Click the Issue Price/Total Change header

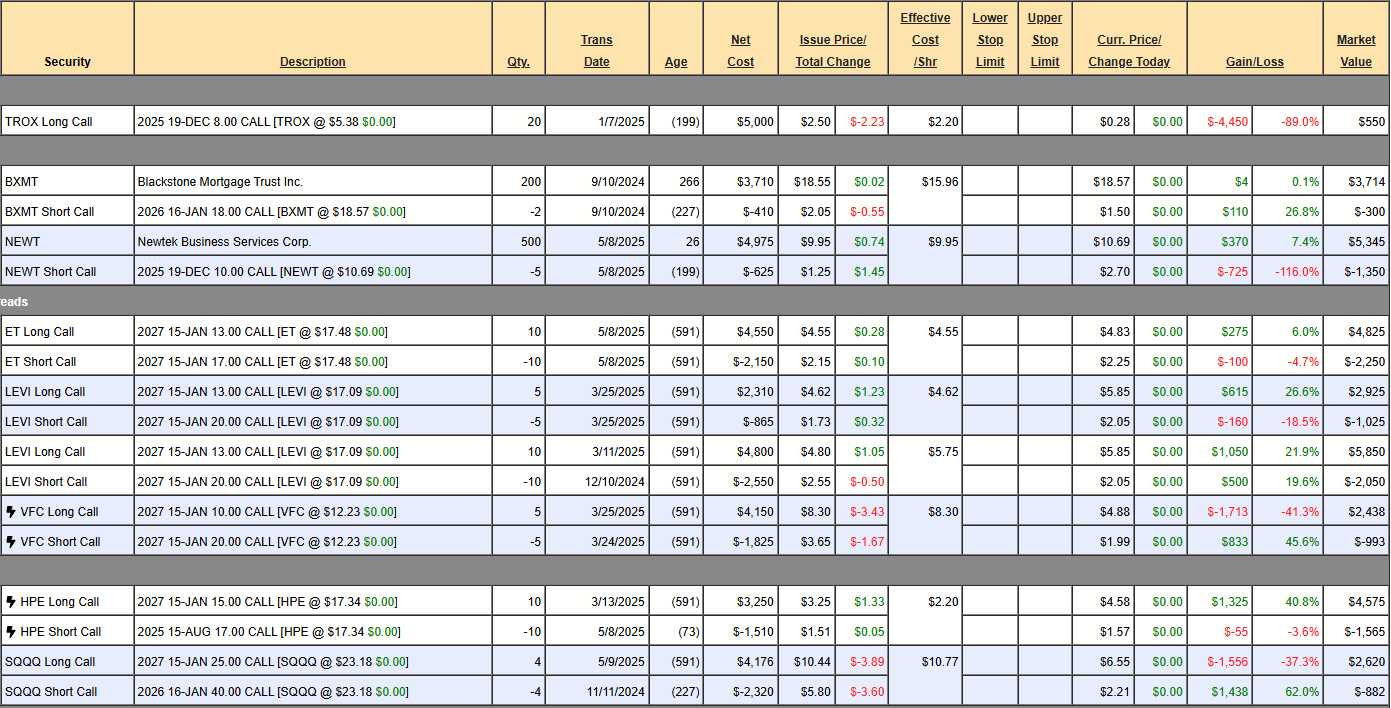tap(832, 51)
